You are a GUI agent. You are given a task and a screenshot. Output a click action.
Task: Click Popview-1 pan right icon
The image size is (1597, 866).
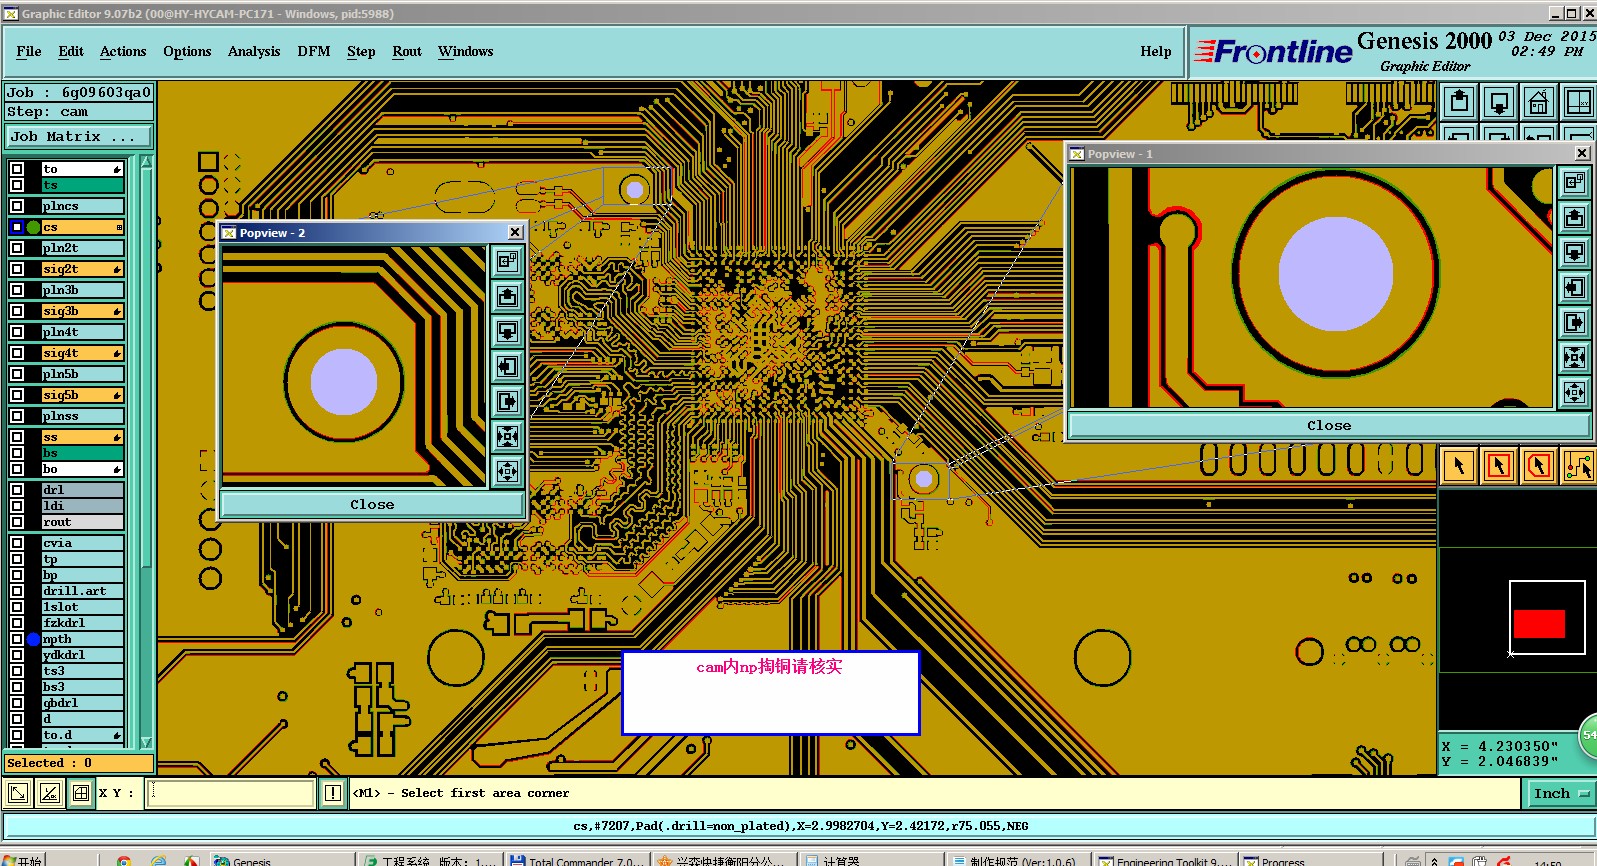(x=1574, y=322)
